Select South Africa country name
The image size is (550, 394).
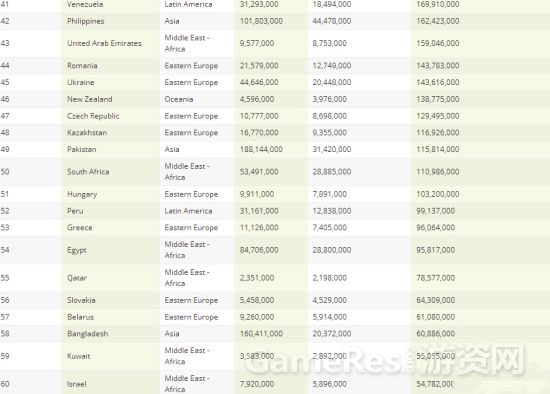point(88,172)
